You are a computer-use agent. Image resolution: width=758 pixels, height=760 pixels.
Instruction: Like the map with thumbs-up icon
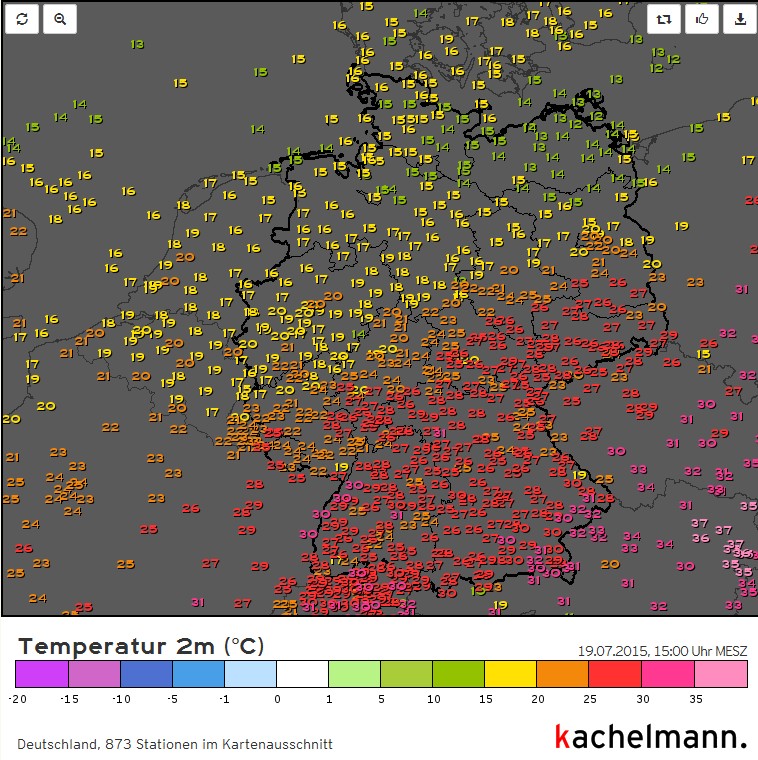click(702, 19)
